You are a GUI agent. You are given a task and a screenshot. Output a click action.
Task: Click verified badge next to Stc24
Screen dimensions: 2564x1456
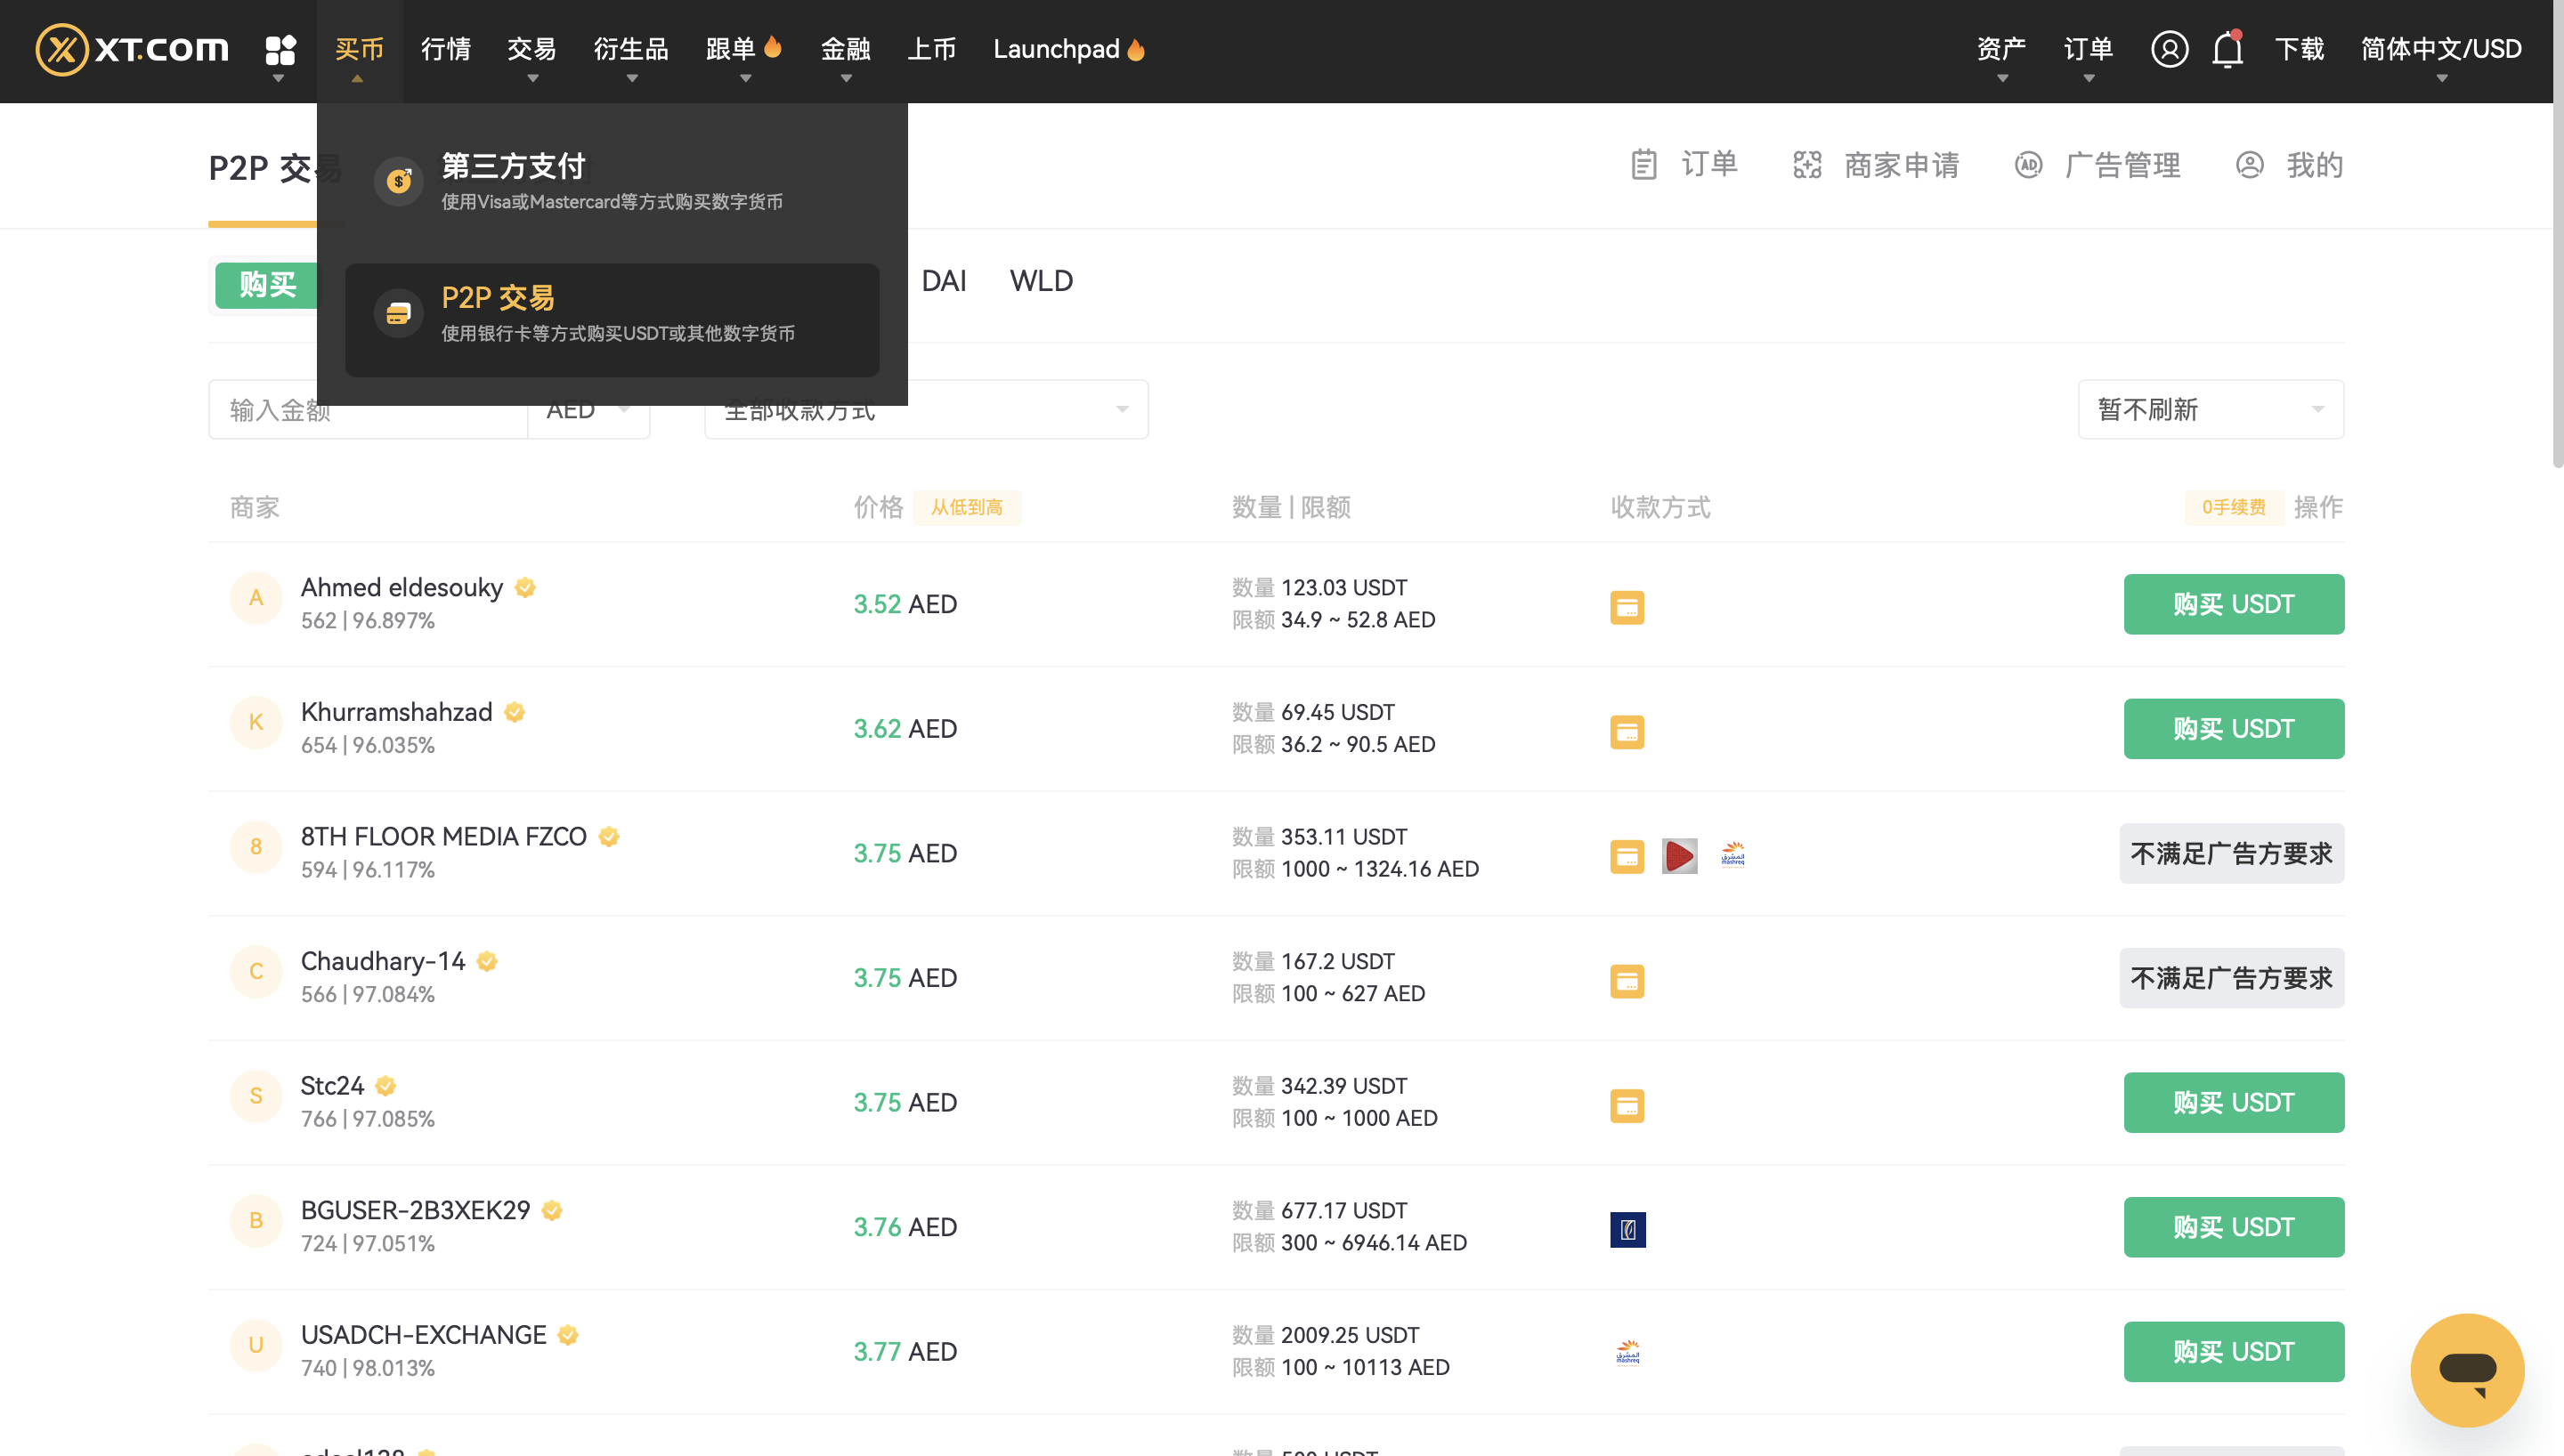[386, 1086]
